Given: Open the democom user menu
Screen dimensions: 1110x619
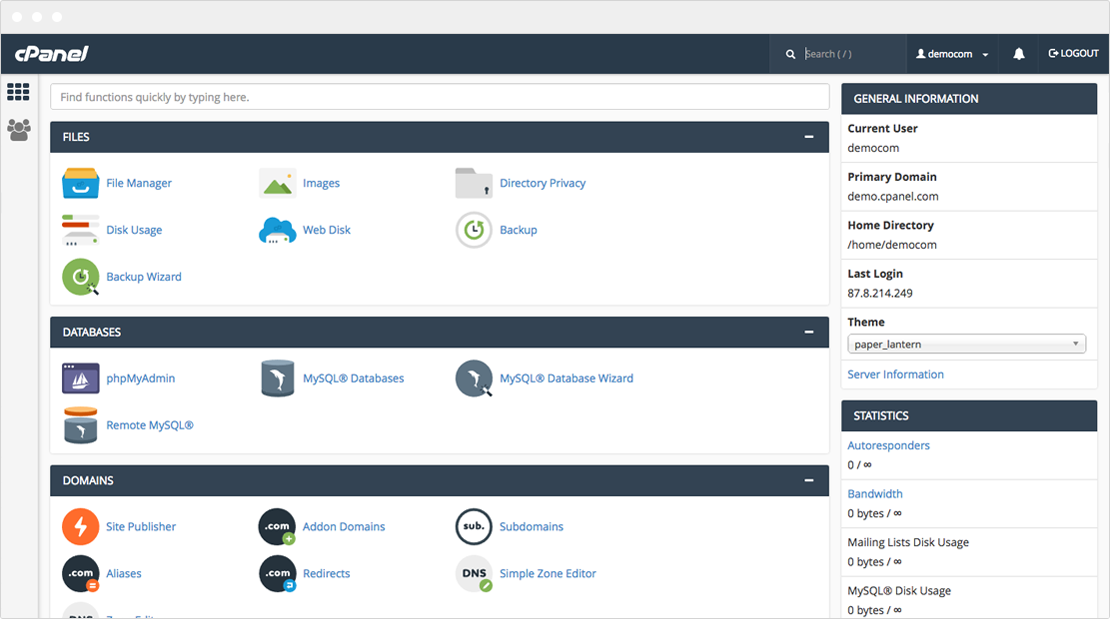Looking at the screenshot, I should 952,54.
